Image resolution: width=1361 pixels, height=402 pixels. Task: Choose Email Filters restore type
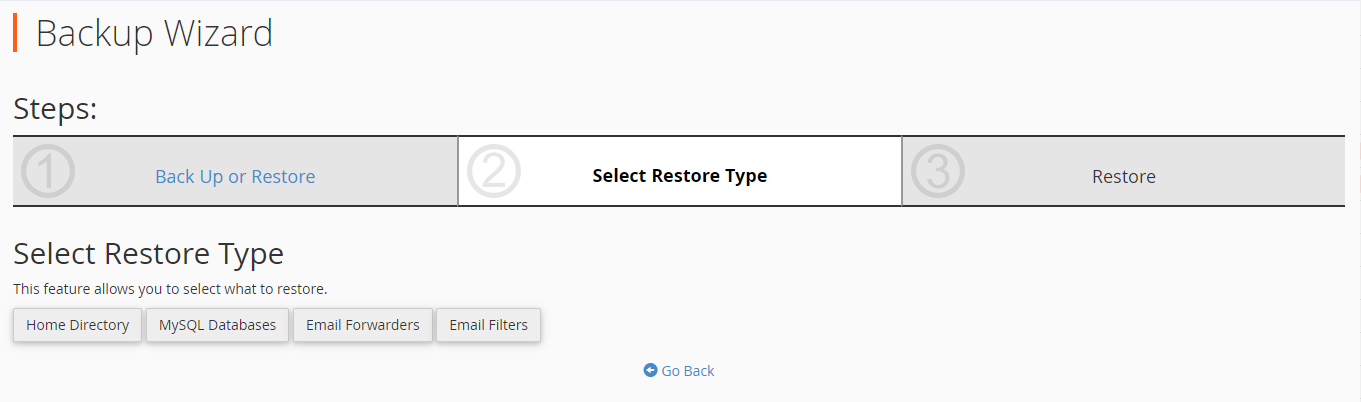pyautogui.click(x=489, y=325)
